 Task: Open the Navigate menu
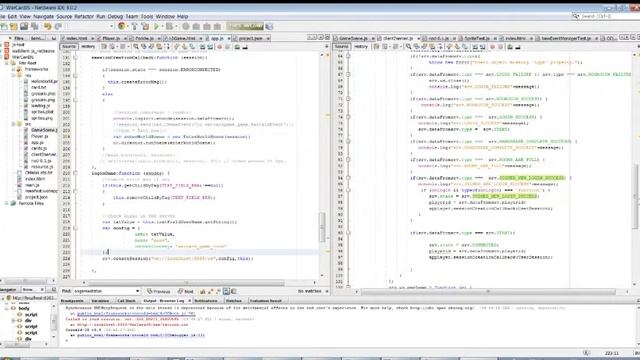coord(43,16)
